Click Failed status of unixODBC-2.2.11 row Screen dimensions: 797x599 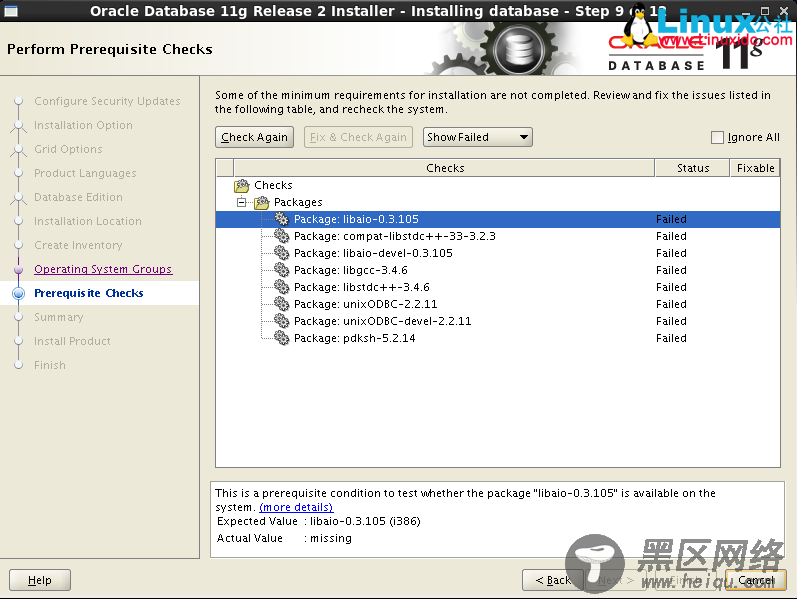click(671, 304)
